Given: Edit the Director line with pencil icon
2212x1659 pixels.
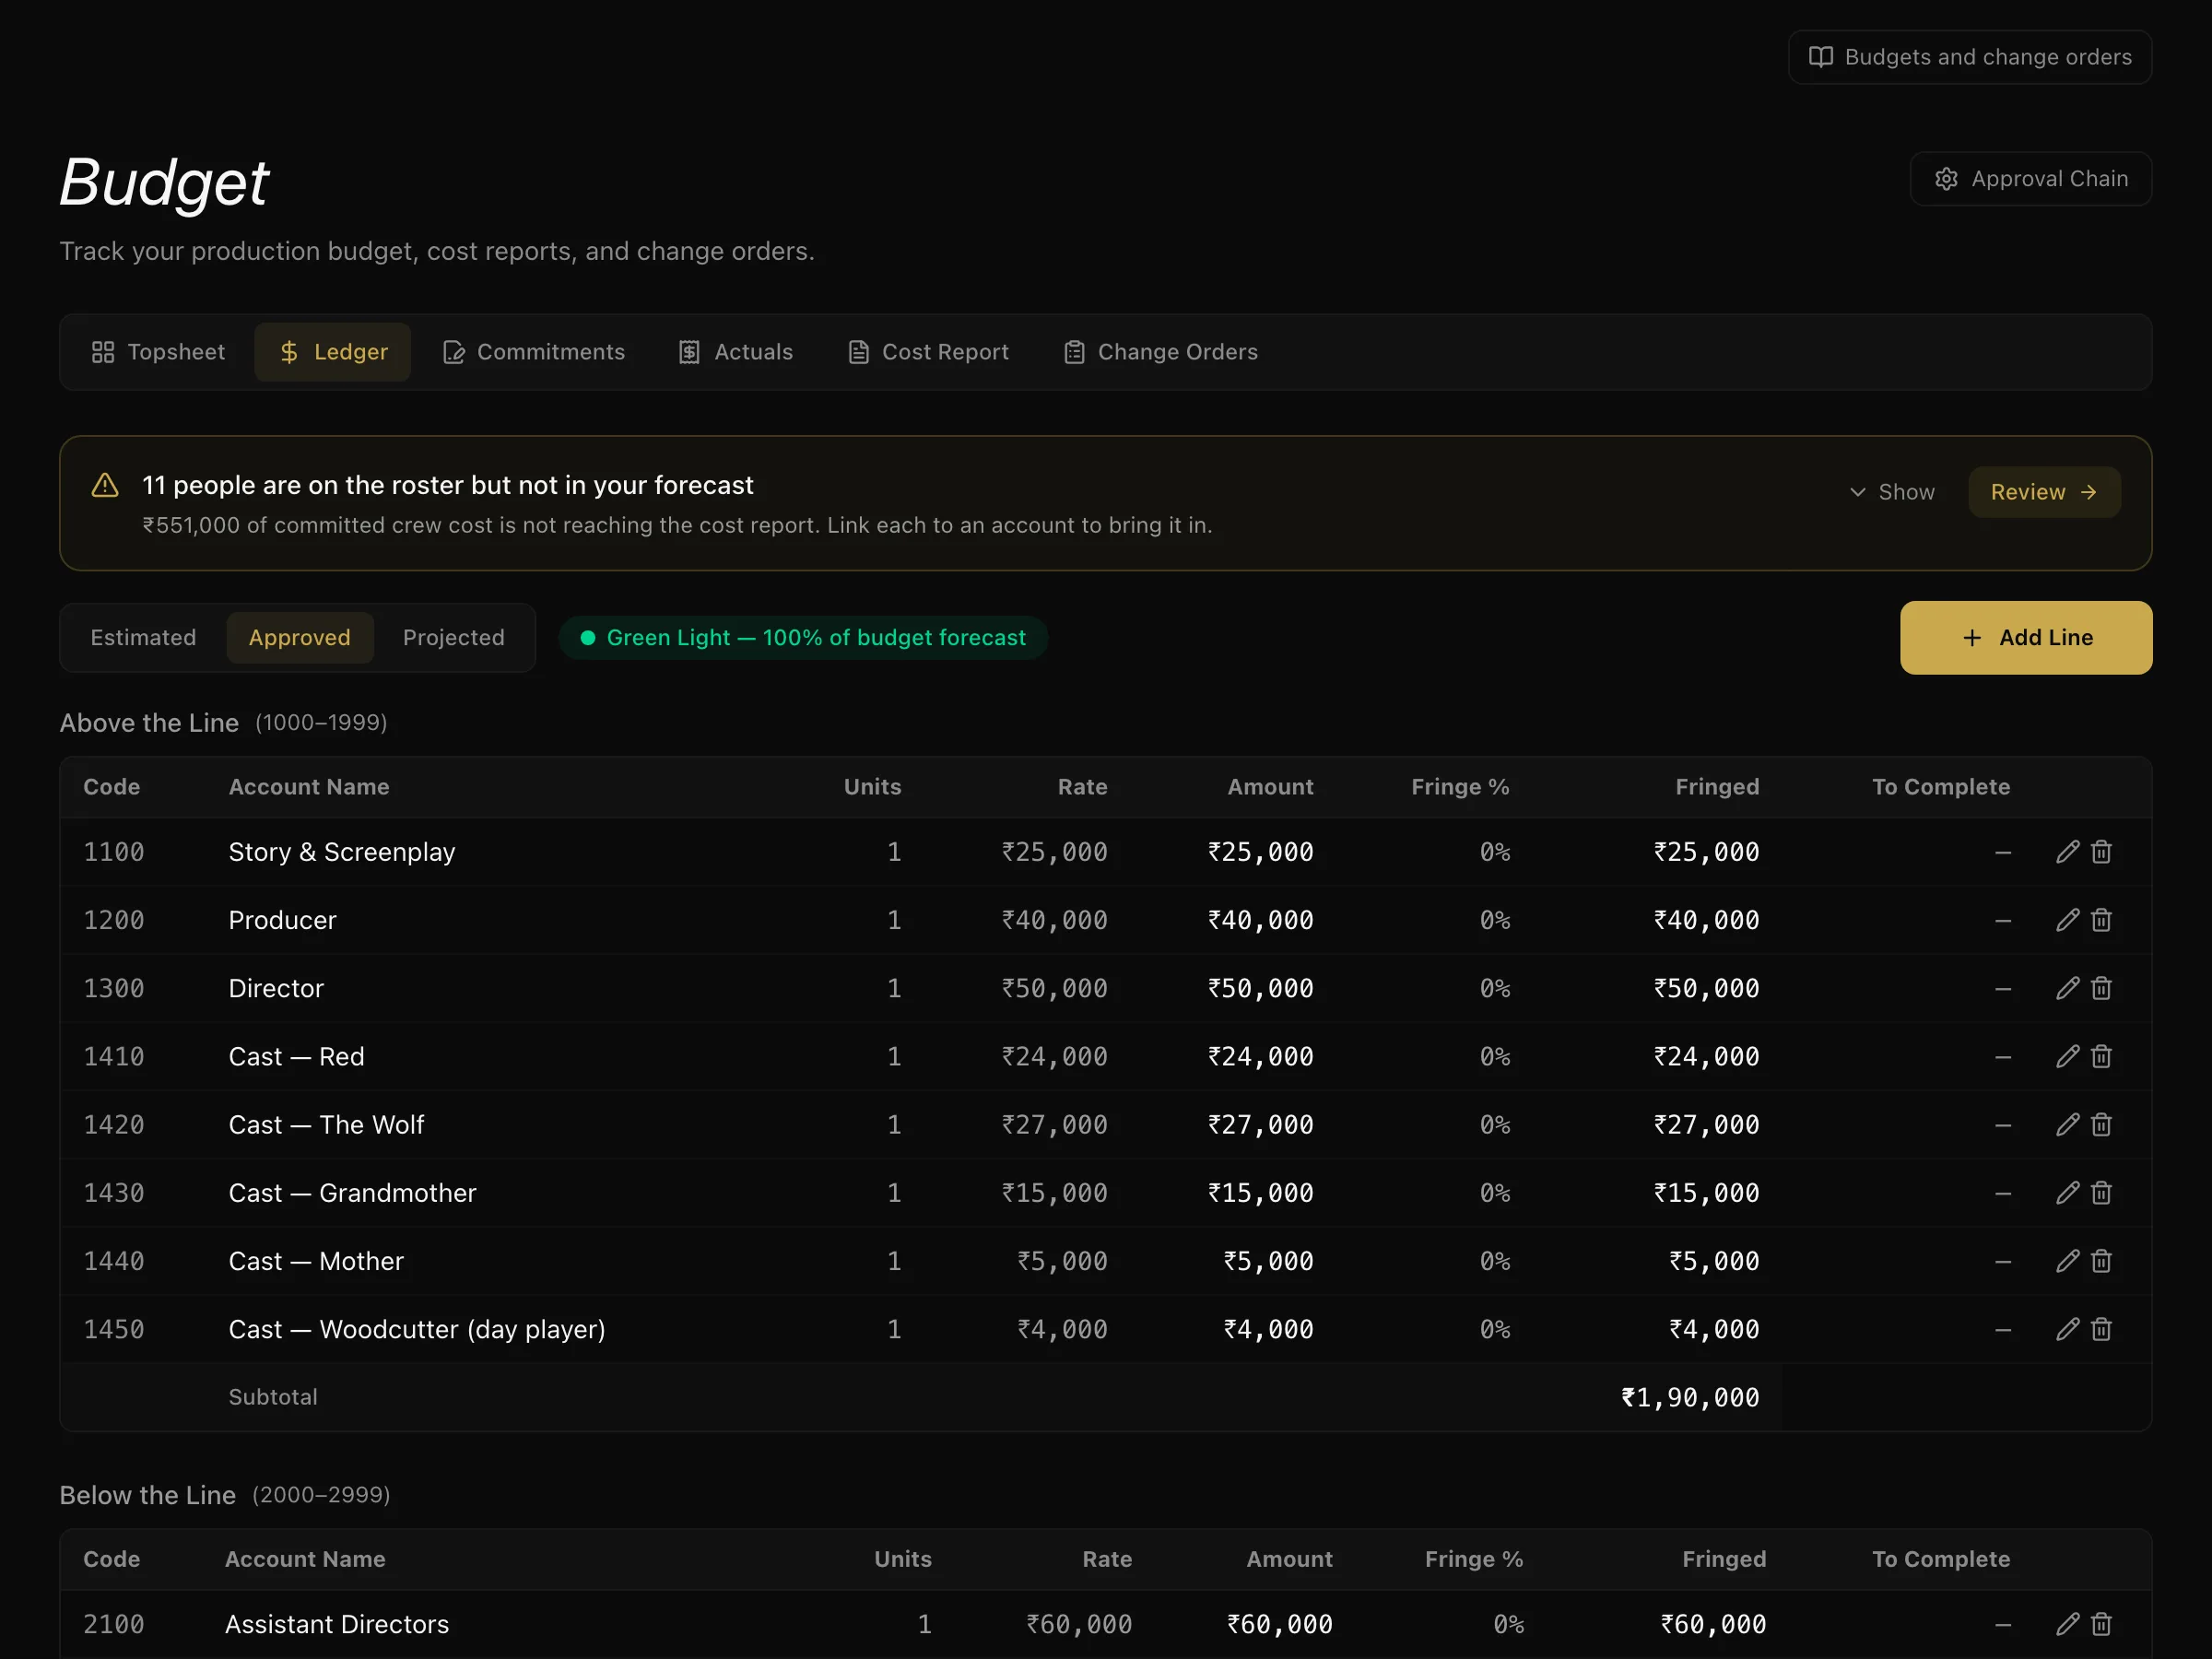Looking at the screenshot, I should point(2067,988).
